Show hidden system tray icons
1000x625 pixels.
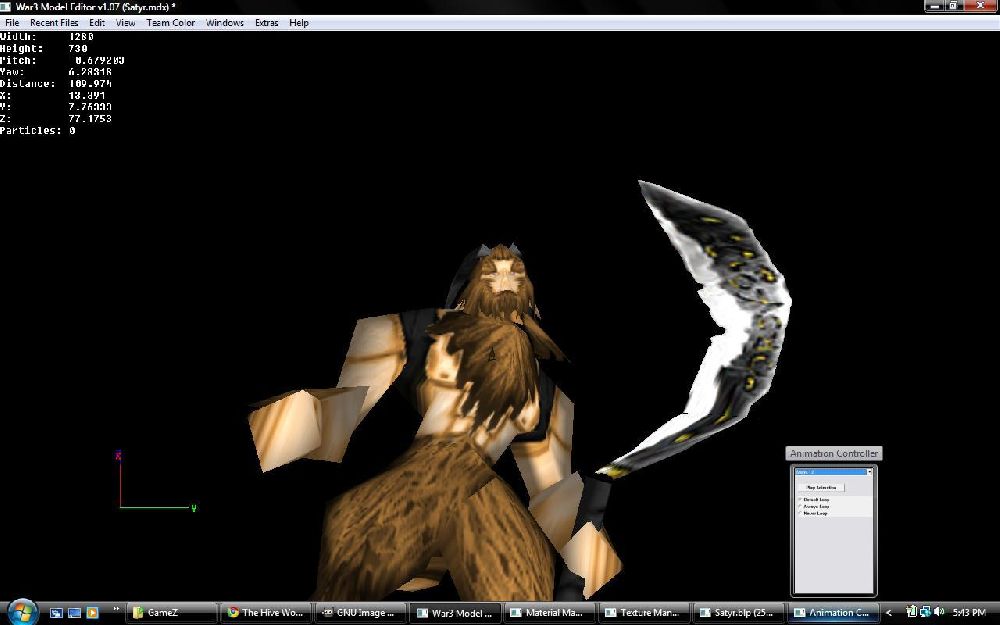[x=888, y=613]
